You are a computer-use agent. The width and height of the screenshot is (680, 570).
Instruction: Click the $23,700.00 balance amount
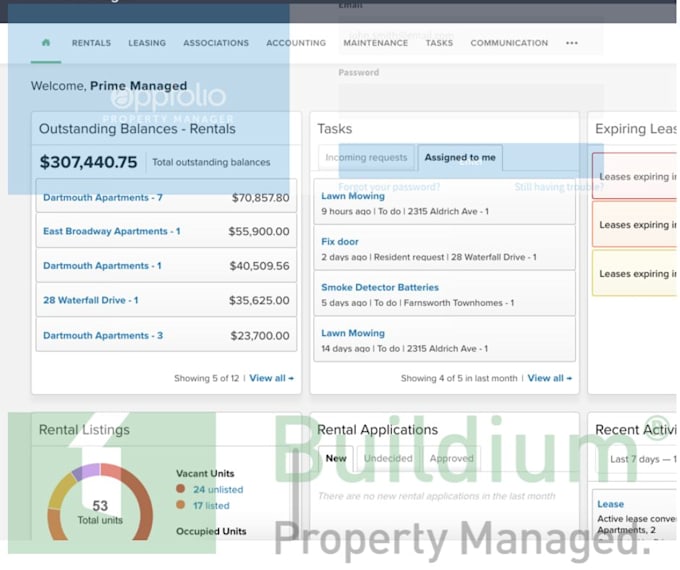(x=260, y=335)
